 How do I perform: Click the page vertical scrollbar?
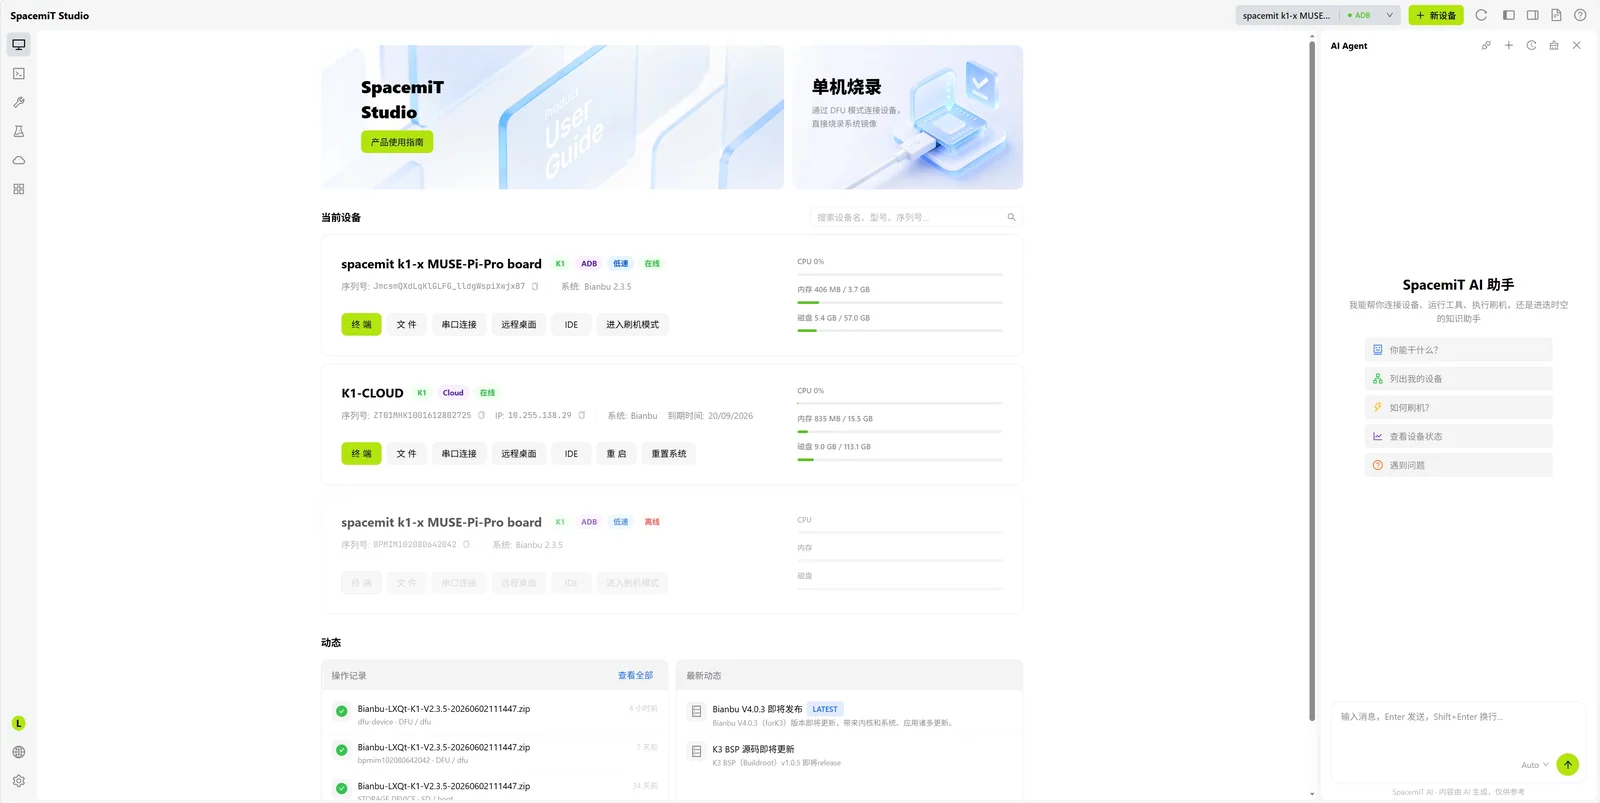1312,380
